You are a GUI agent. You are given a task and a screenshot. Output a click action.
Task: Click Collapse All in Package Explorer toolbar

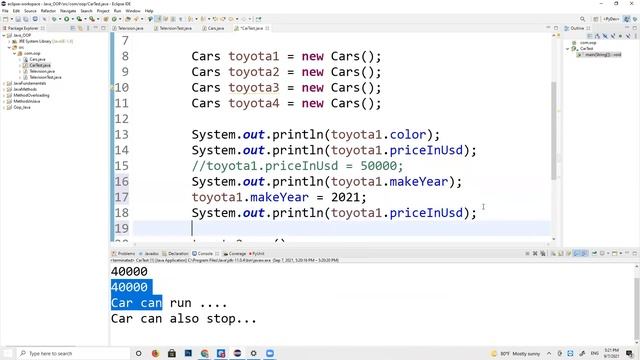73,28
